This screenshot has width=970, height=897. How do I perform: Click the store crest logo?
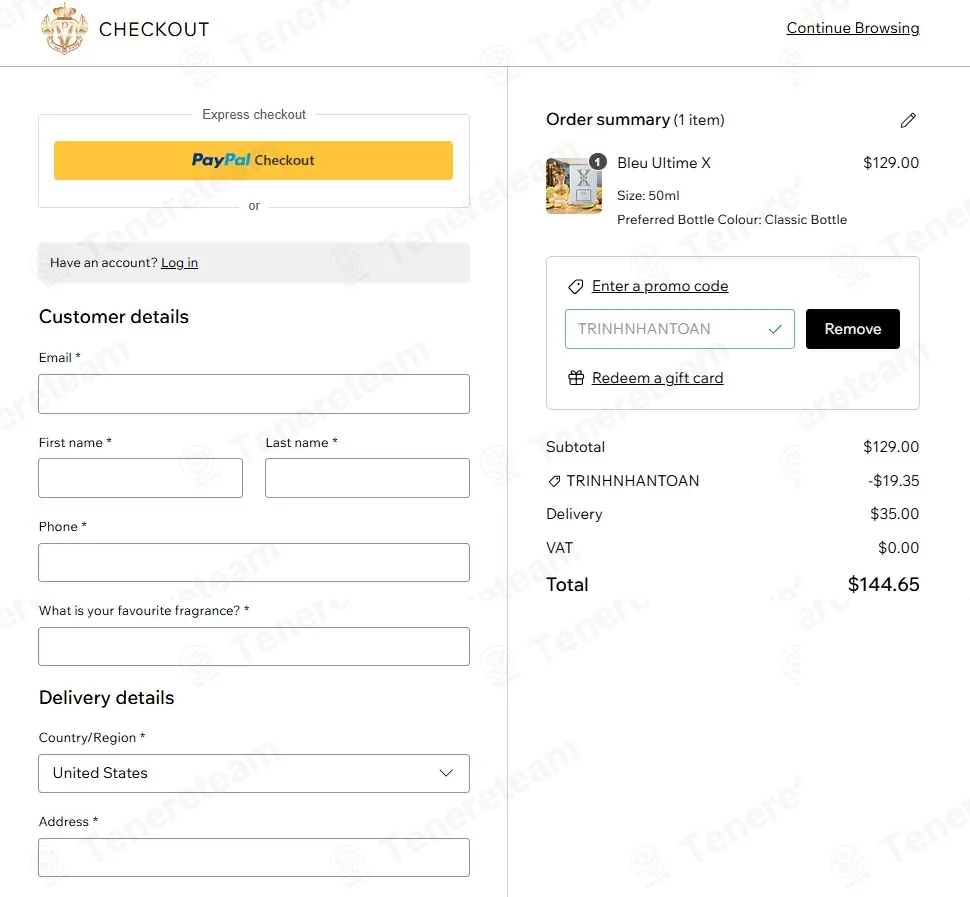64,28
